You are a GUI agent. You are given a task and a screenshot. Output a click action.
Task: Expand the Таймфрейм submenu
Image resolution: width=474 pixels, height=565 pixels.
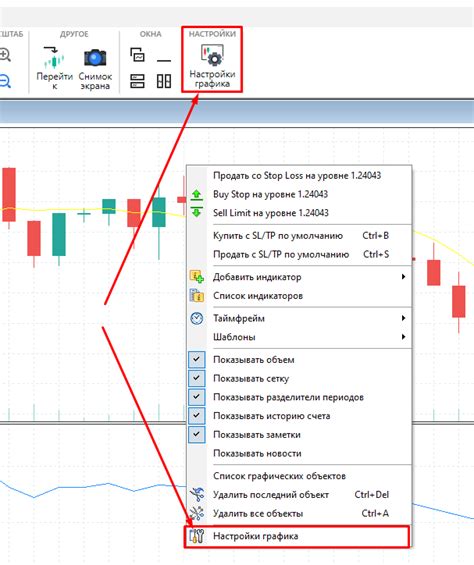point(299,318)
